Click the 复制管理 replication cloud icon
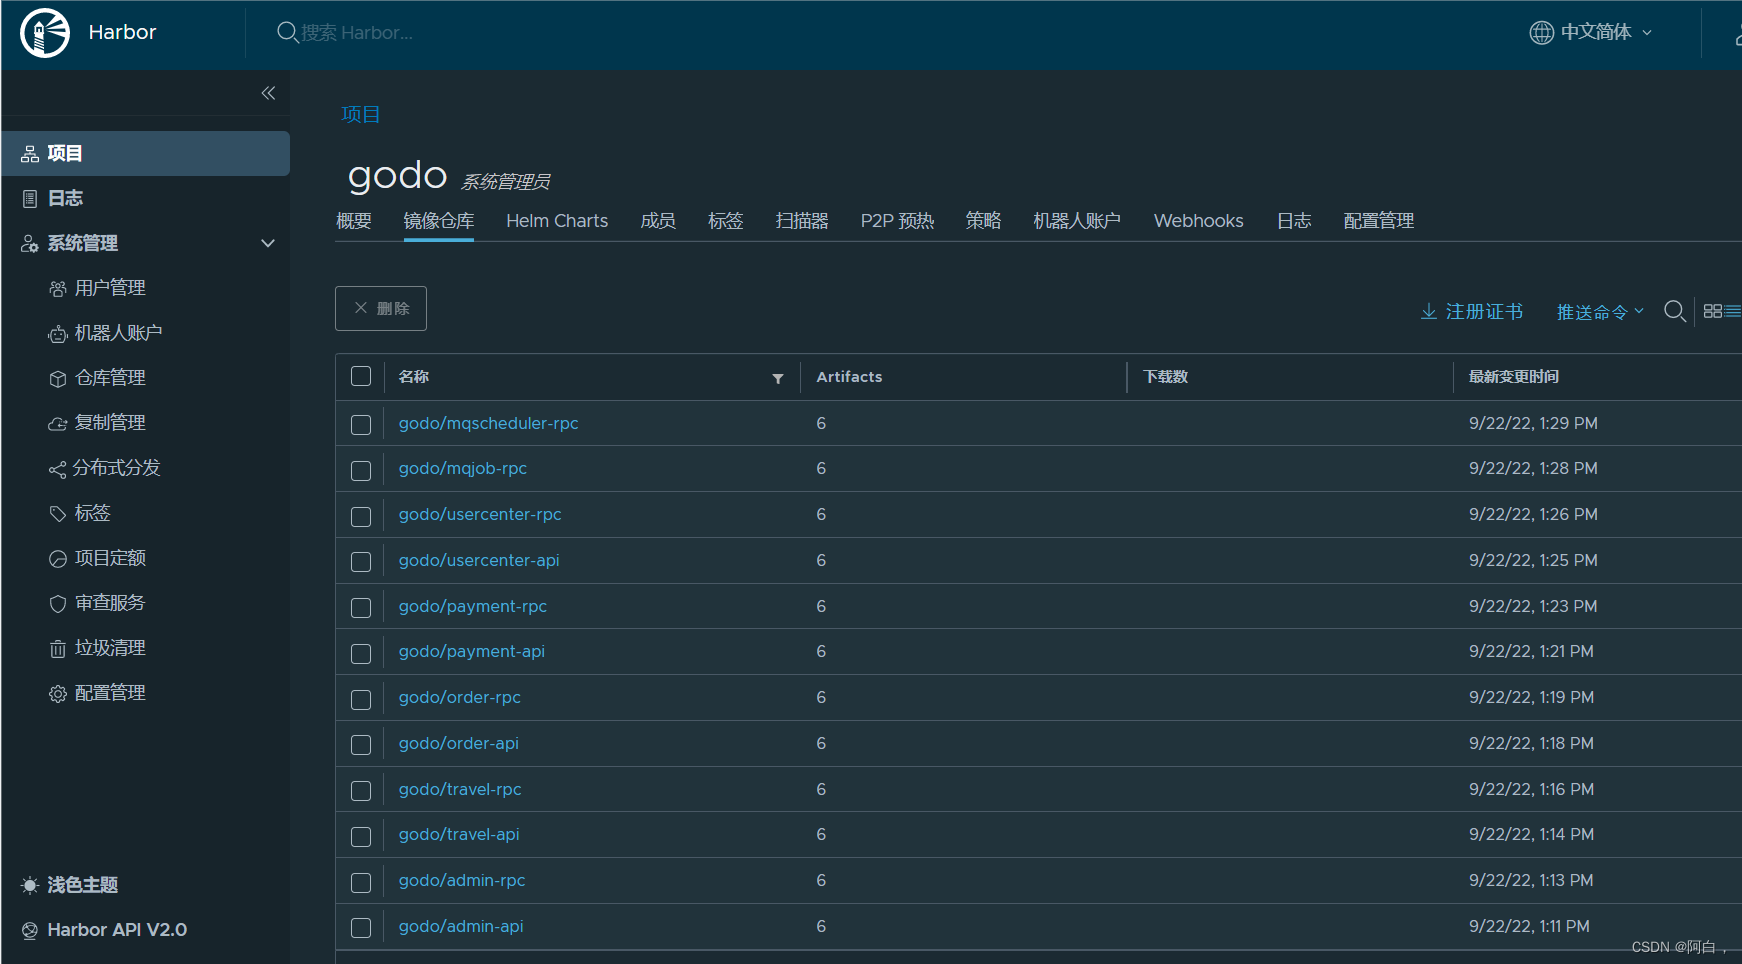Screen dimensions: 1742x964 [x=58, y=424]
